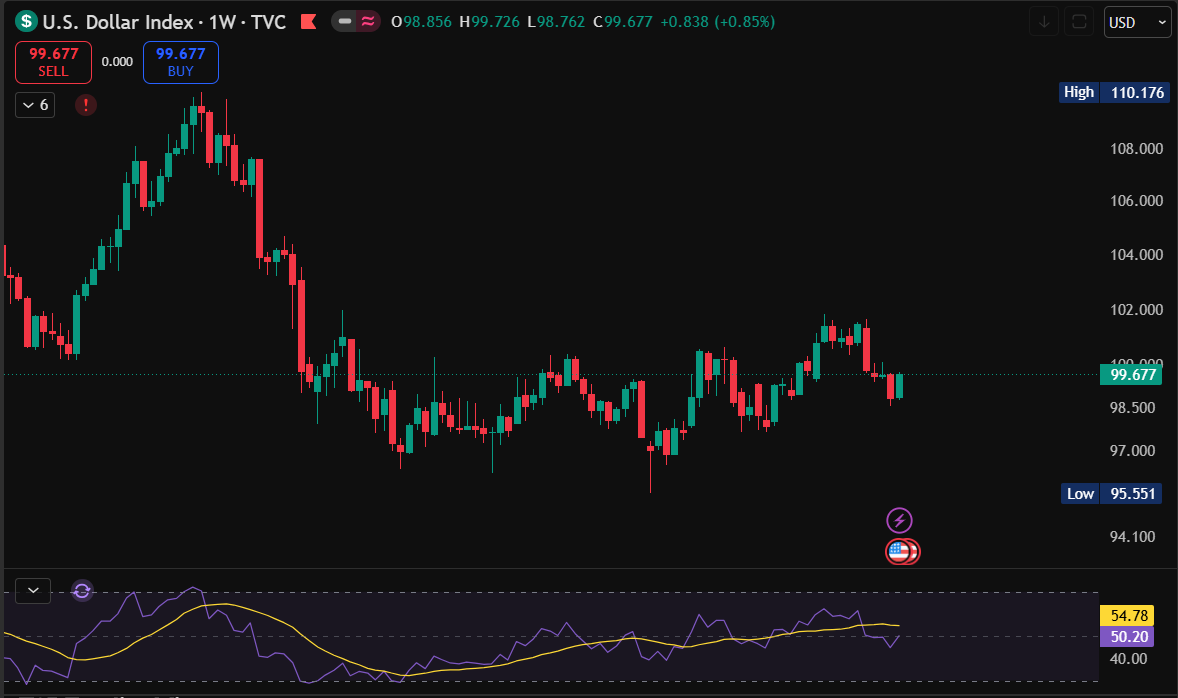This screenshot has width=1178, height=698.
Task: Click the BUY 99.677 button
Action: point(180,62)
